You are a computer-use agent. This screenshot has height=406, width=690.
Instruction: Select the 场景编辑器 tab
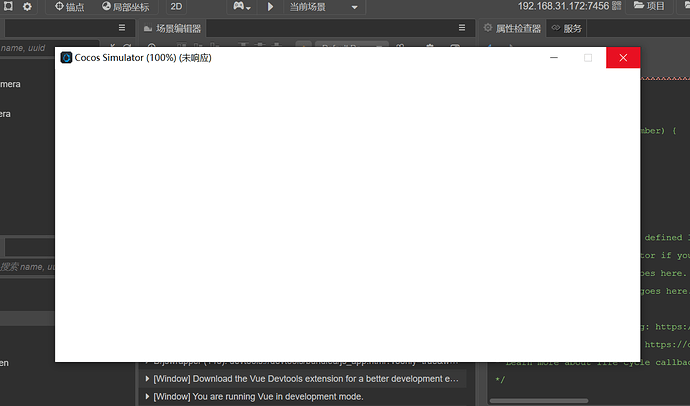(x=172, y=29)
